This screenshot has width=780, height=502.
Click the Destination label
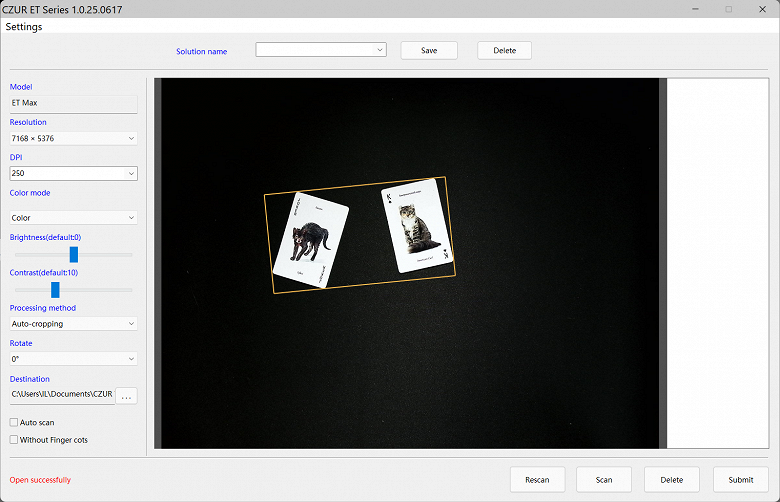30,379
